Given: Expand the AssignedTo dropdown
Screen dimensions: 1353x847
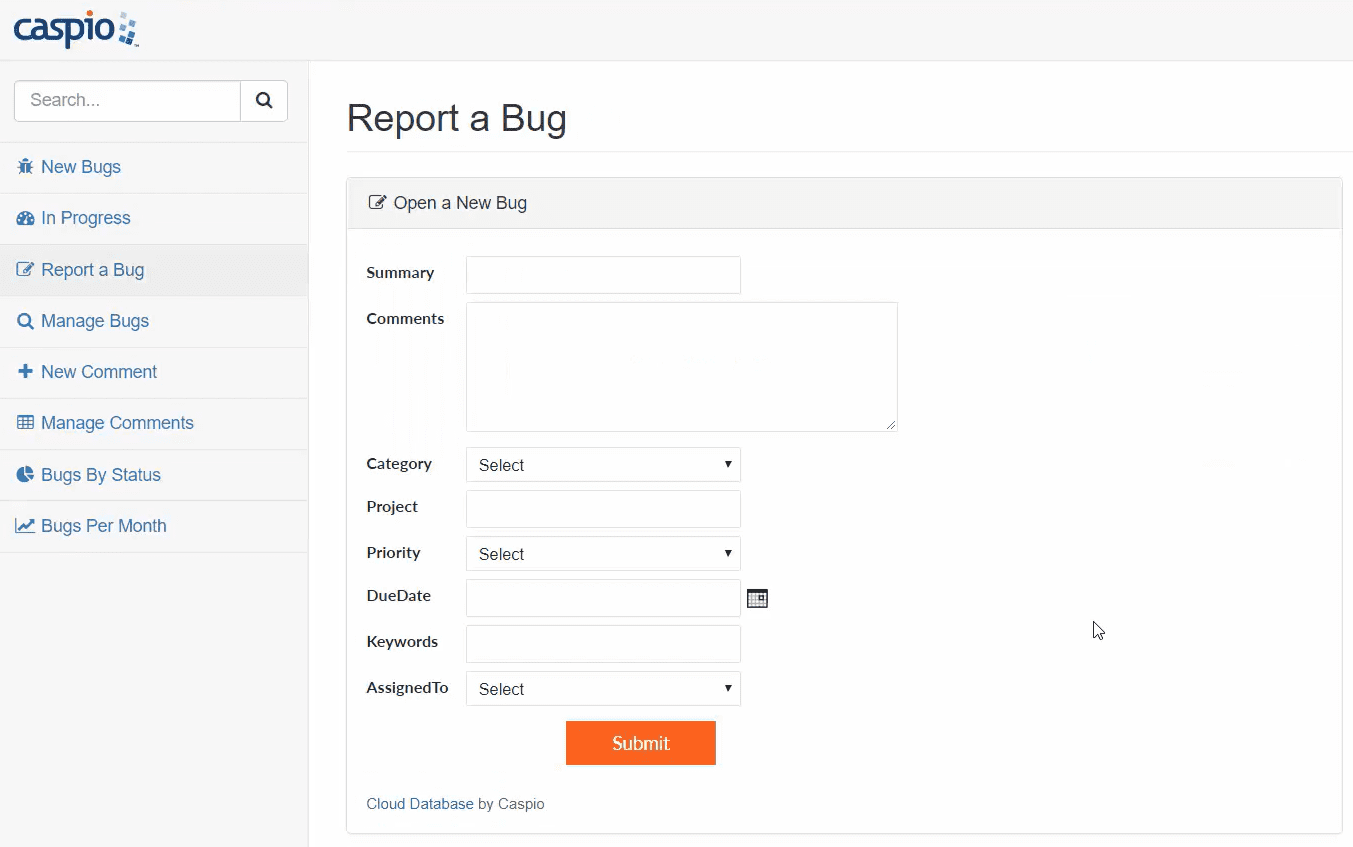Looking at the screenshot, I should click(x=603, y=689).
